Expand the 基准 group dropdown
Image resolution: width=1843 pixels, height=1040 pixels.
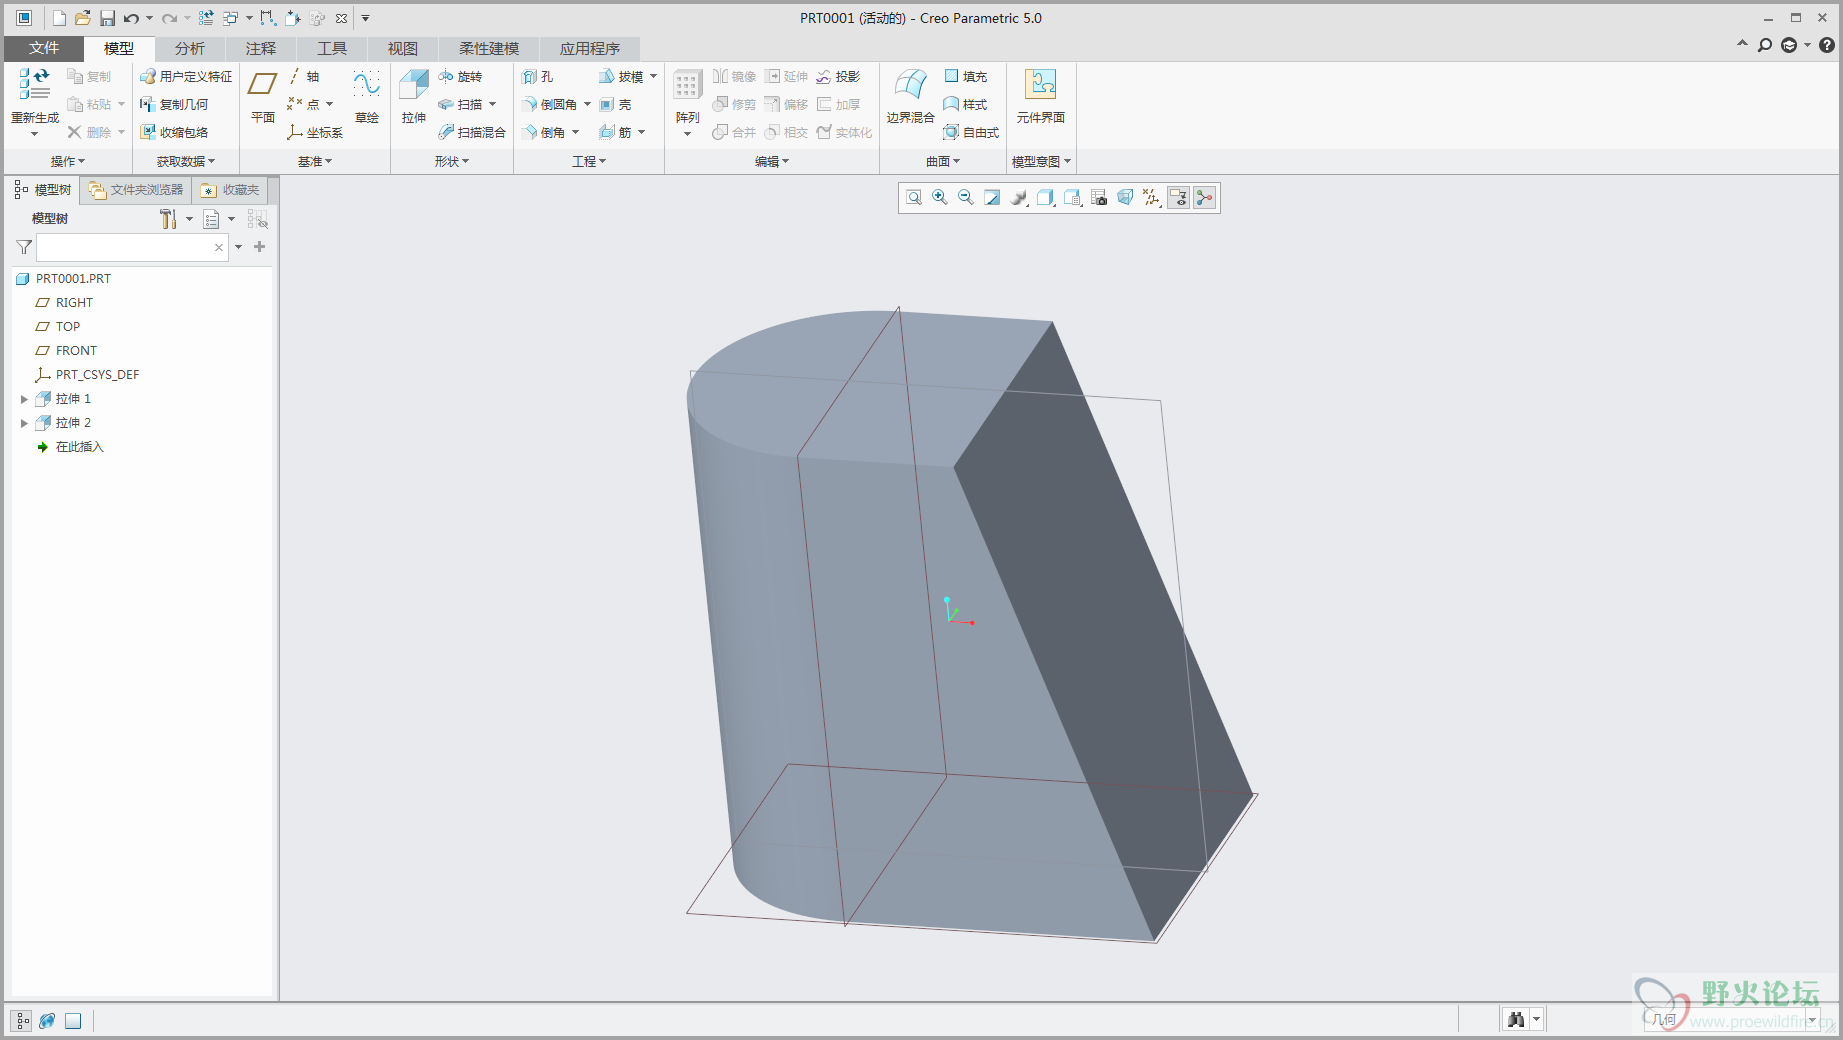[x=315, y=161]
